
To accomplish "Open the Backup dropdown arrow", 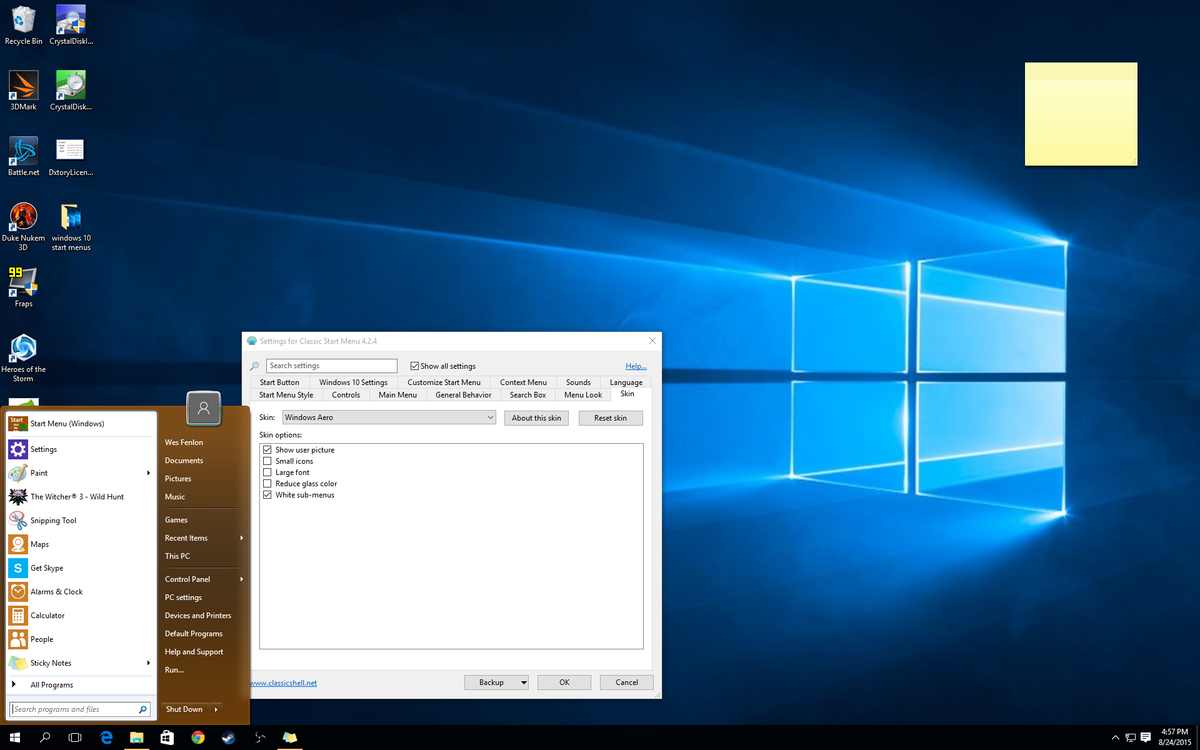I will click(x=523, y=682).
